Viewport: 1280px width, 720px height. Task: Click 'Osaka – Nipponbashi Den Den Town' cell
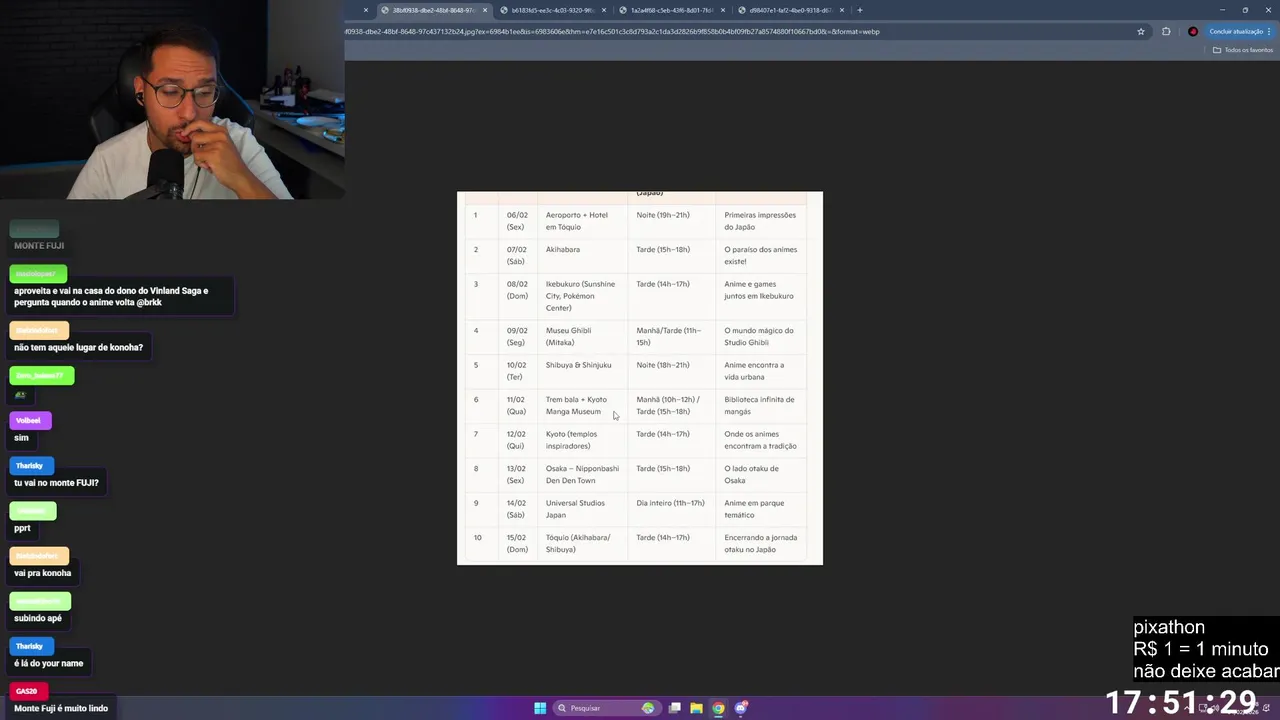[x=582, y=474]
